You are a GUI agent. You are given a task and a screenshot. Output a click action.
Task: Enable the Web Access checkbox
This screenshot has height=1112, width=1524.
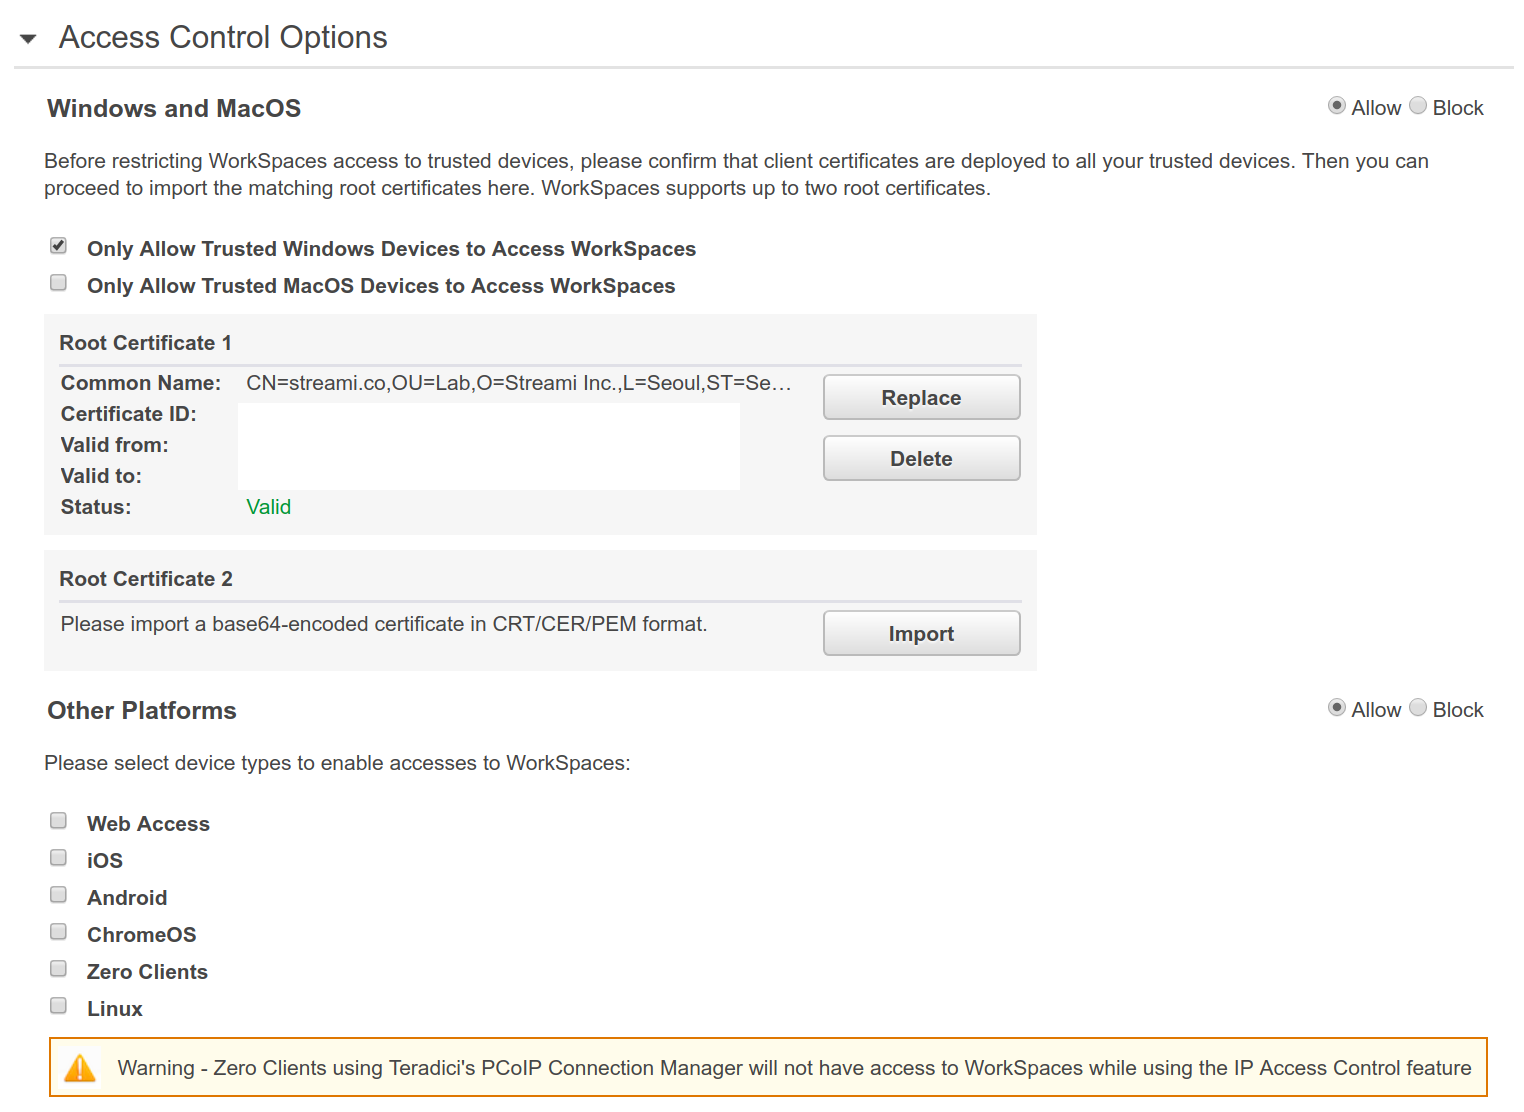(59, 821)
